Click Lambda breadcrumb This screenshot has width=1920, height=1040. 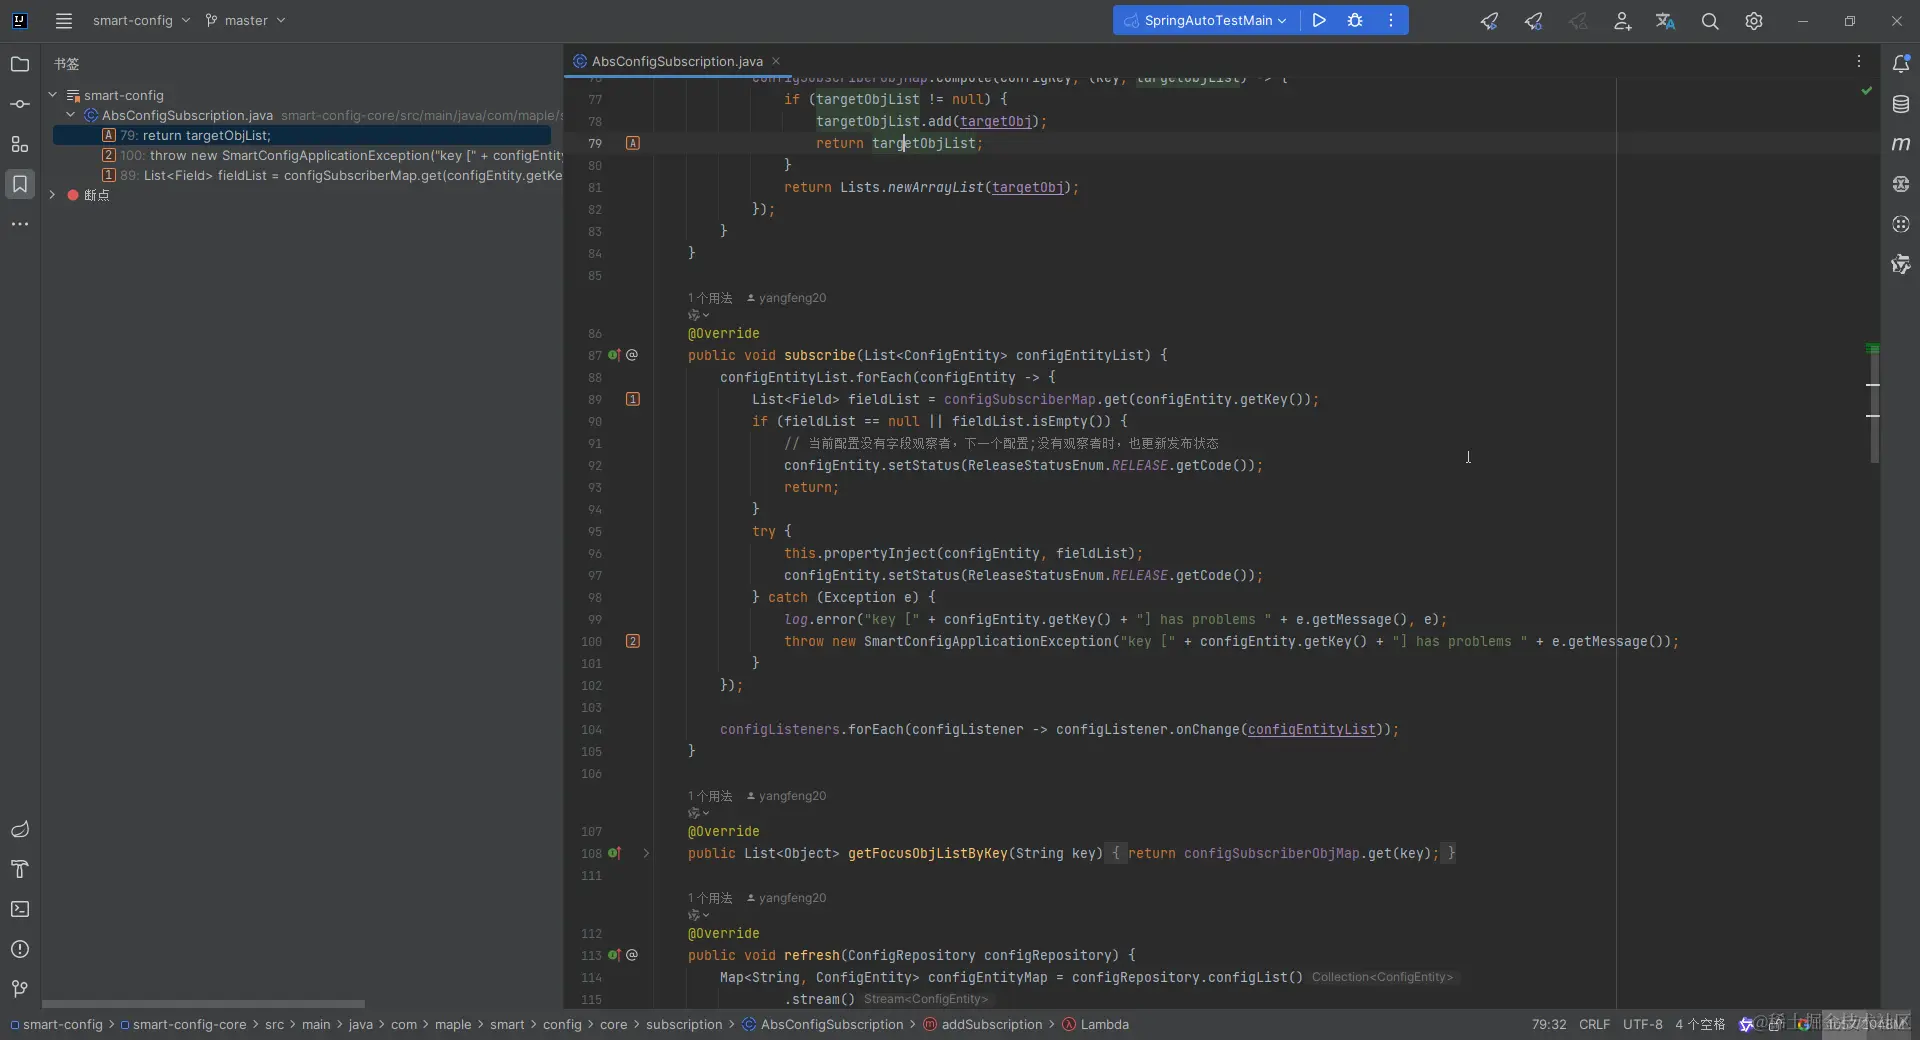tap(1095, 1024)
